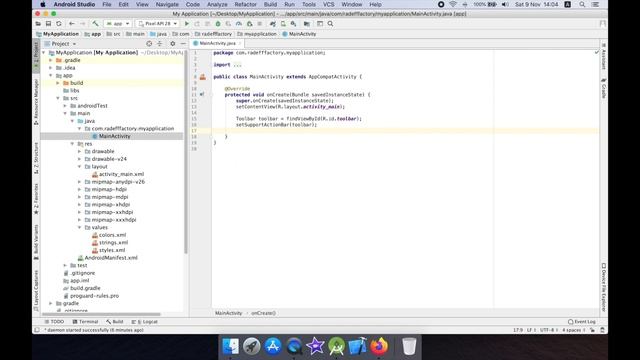Open Finder from the dock

point(230,346)
